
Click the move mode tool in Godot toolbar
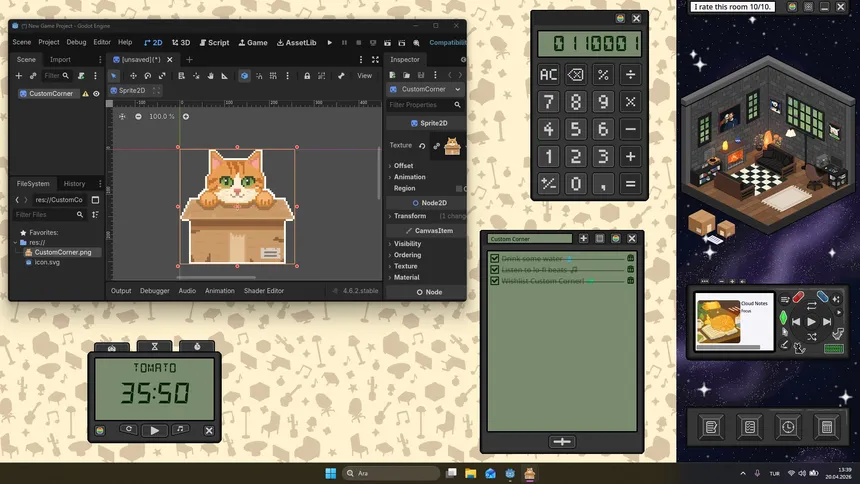pyautogui.click(x=131, y=76)
